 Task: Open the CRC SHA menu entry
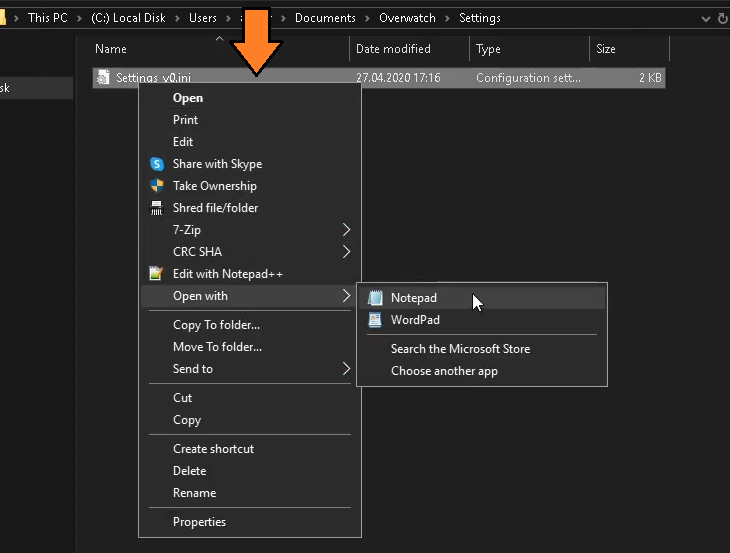(x=250, y=252)
